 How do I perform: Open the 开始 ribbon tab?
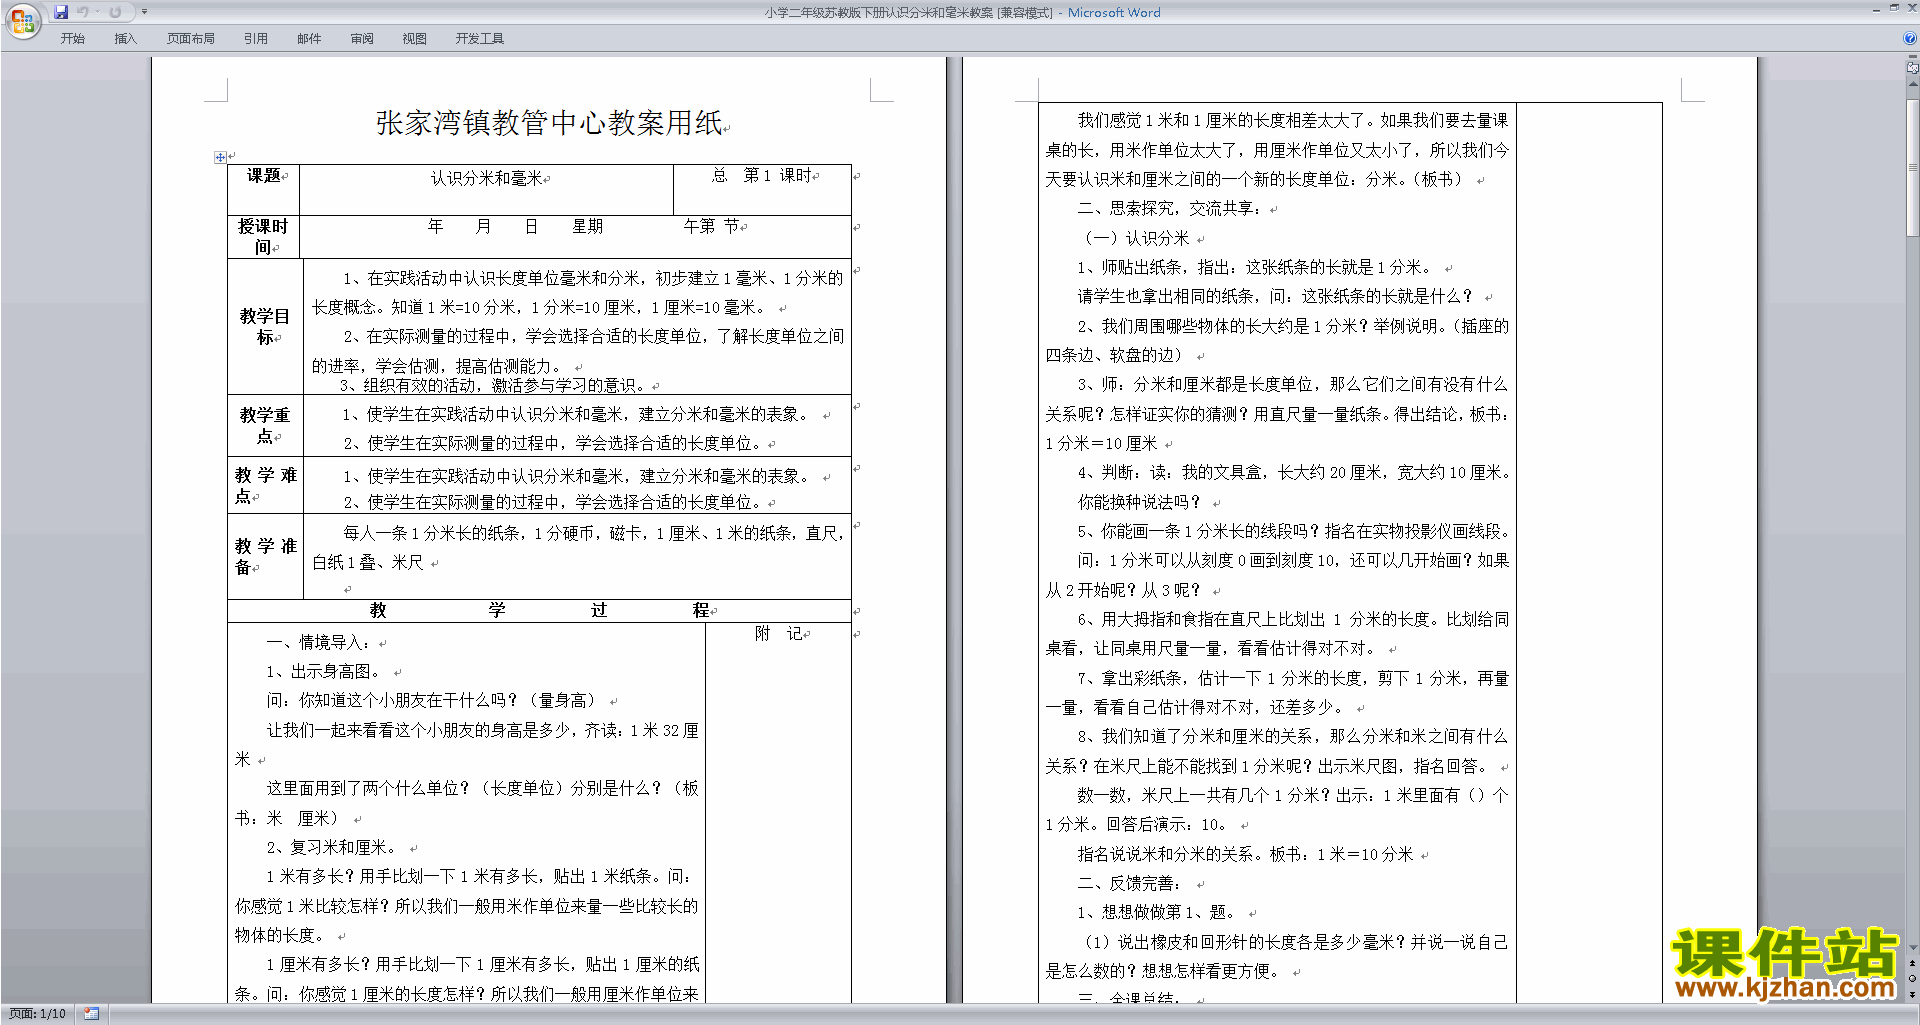coord(72,39)
